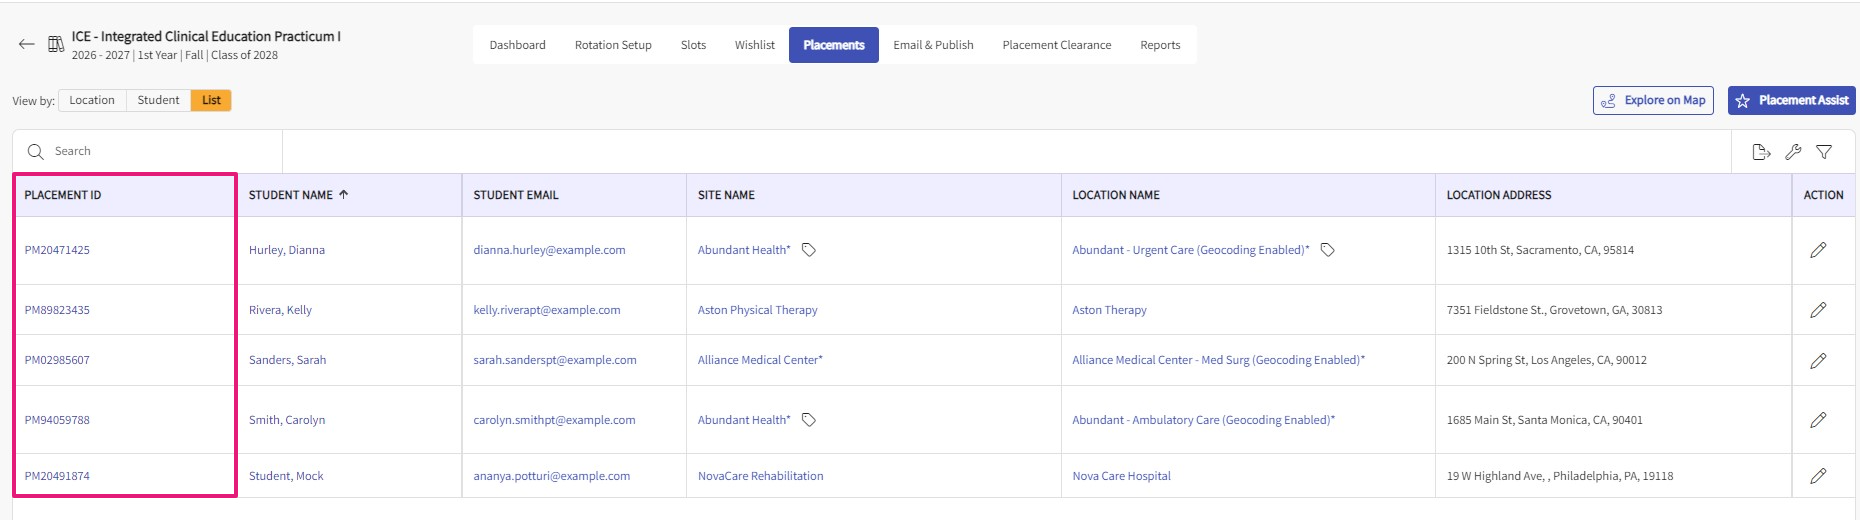This screenshot has height=520, width=1860.
Task: Open placement link PM20471425
Action: pyautogui.click(x=57, y=250)
